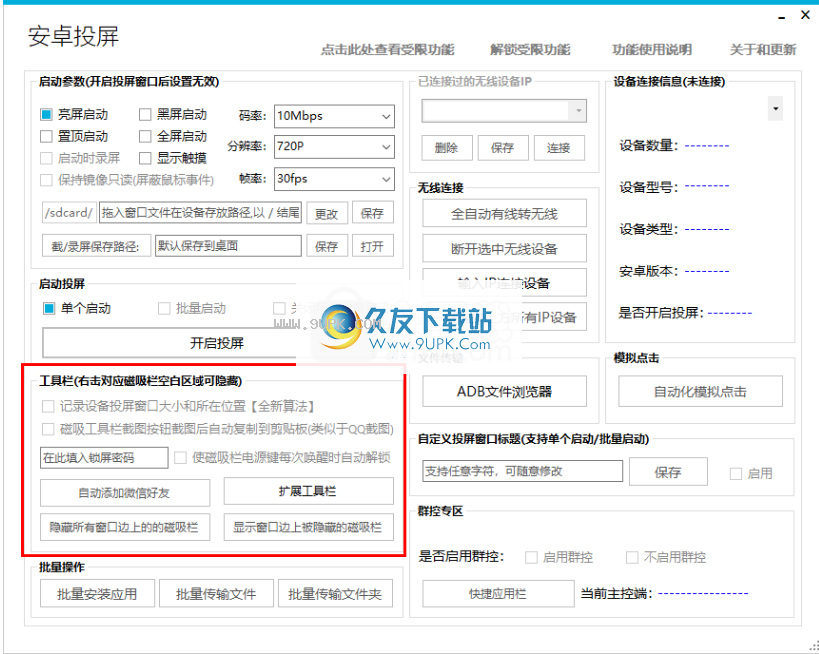Screen dimensions: 819x654
Task: Toggle the 亮屏启动 checkbox
Action: tap(46, 114)
